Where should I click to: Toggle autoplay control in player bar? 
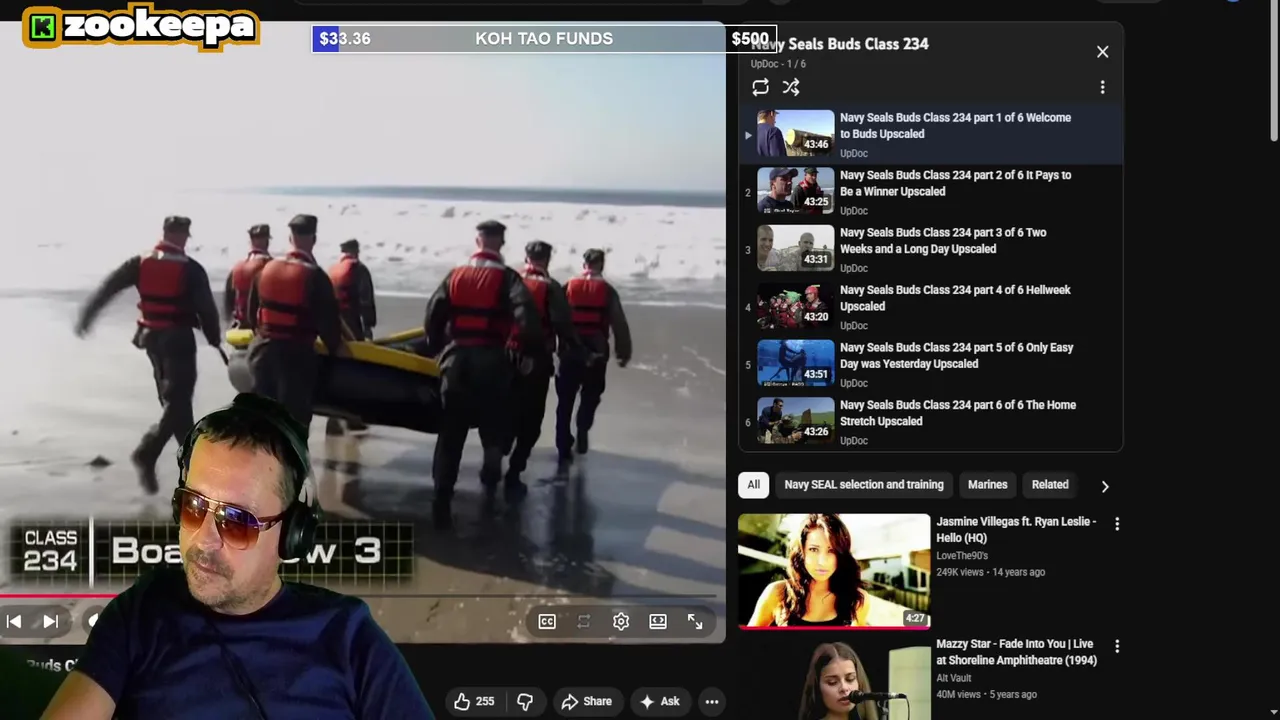pyautogui.click(x=584, y=621)
